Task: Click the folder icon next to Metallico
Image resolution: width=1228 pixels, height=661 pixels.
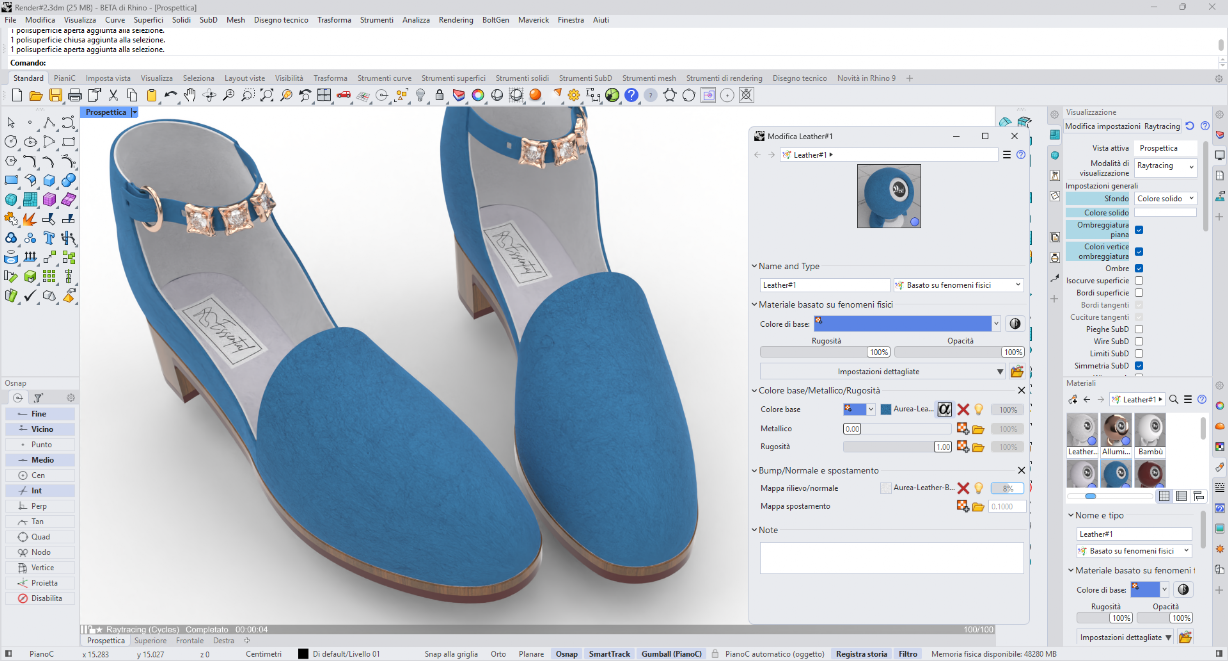Action: (x=979, y=429)
